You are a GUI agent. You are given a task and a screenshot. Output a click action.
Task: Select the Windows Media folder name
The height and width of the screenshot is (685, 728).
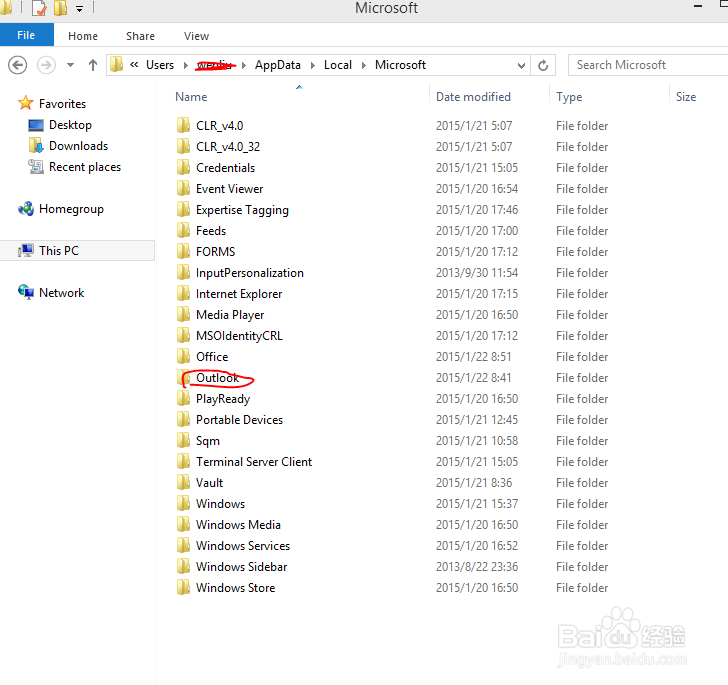click(238, 525)
